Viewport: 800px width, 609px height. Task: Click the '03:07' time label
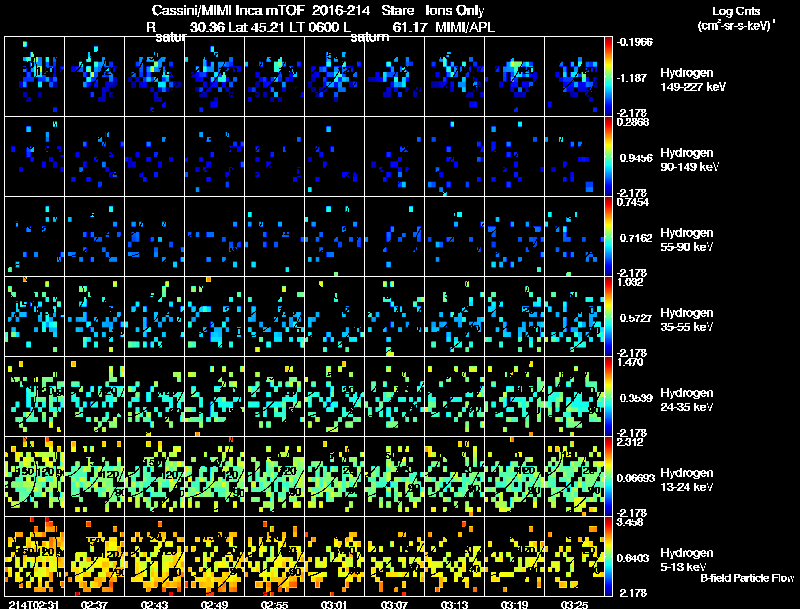(x=394, y=604)
